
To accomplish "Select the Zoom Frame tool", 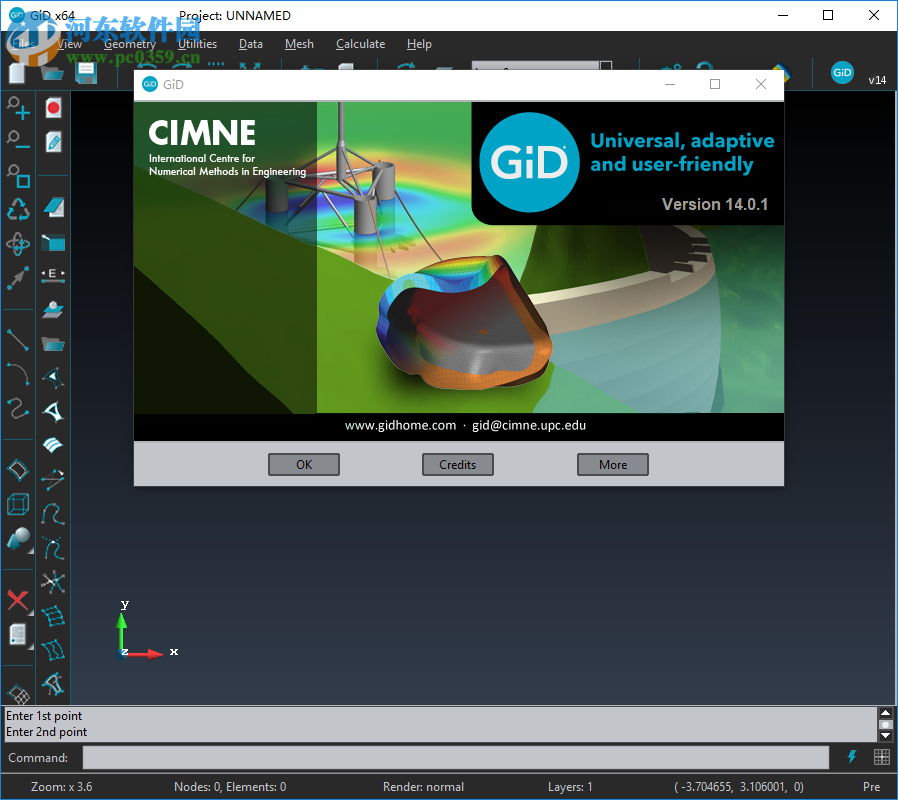I will (18, 176).
